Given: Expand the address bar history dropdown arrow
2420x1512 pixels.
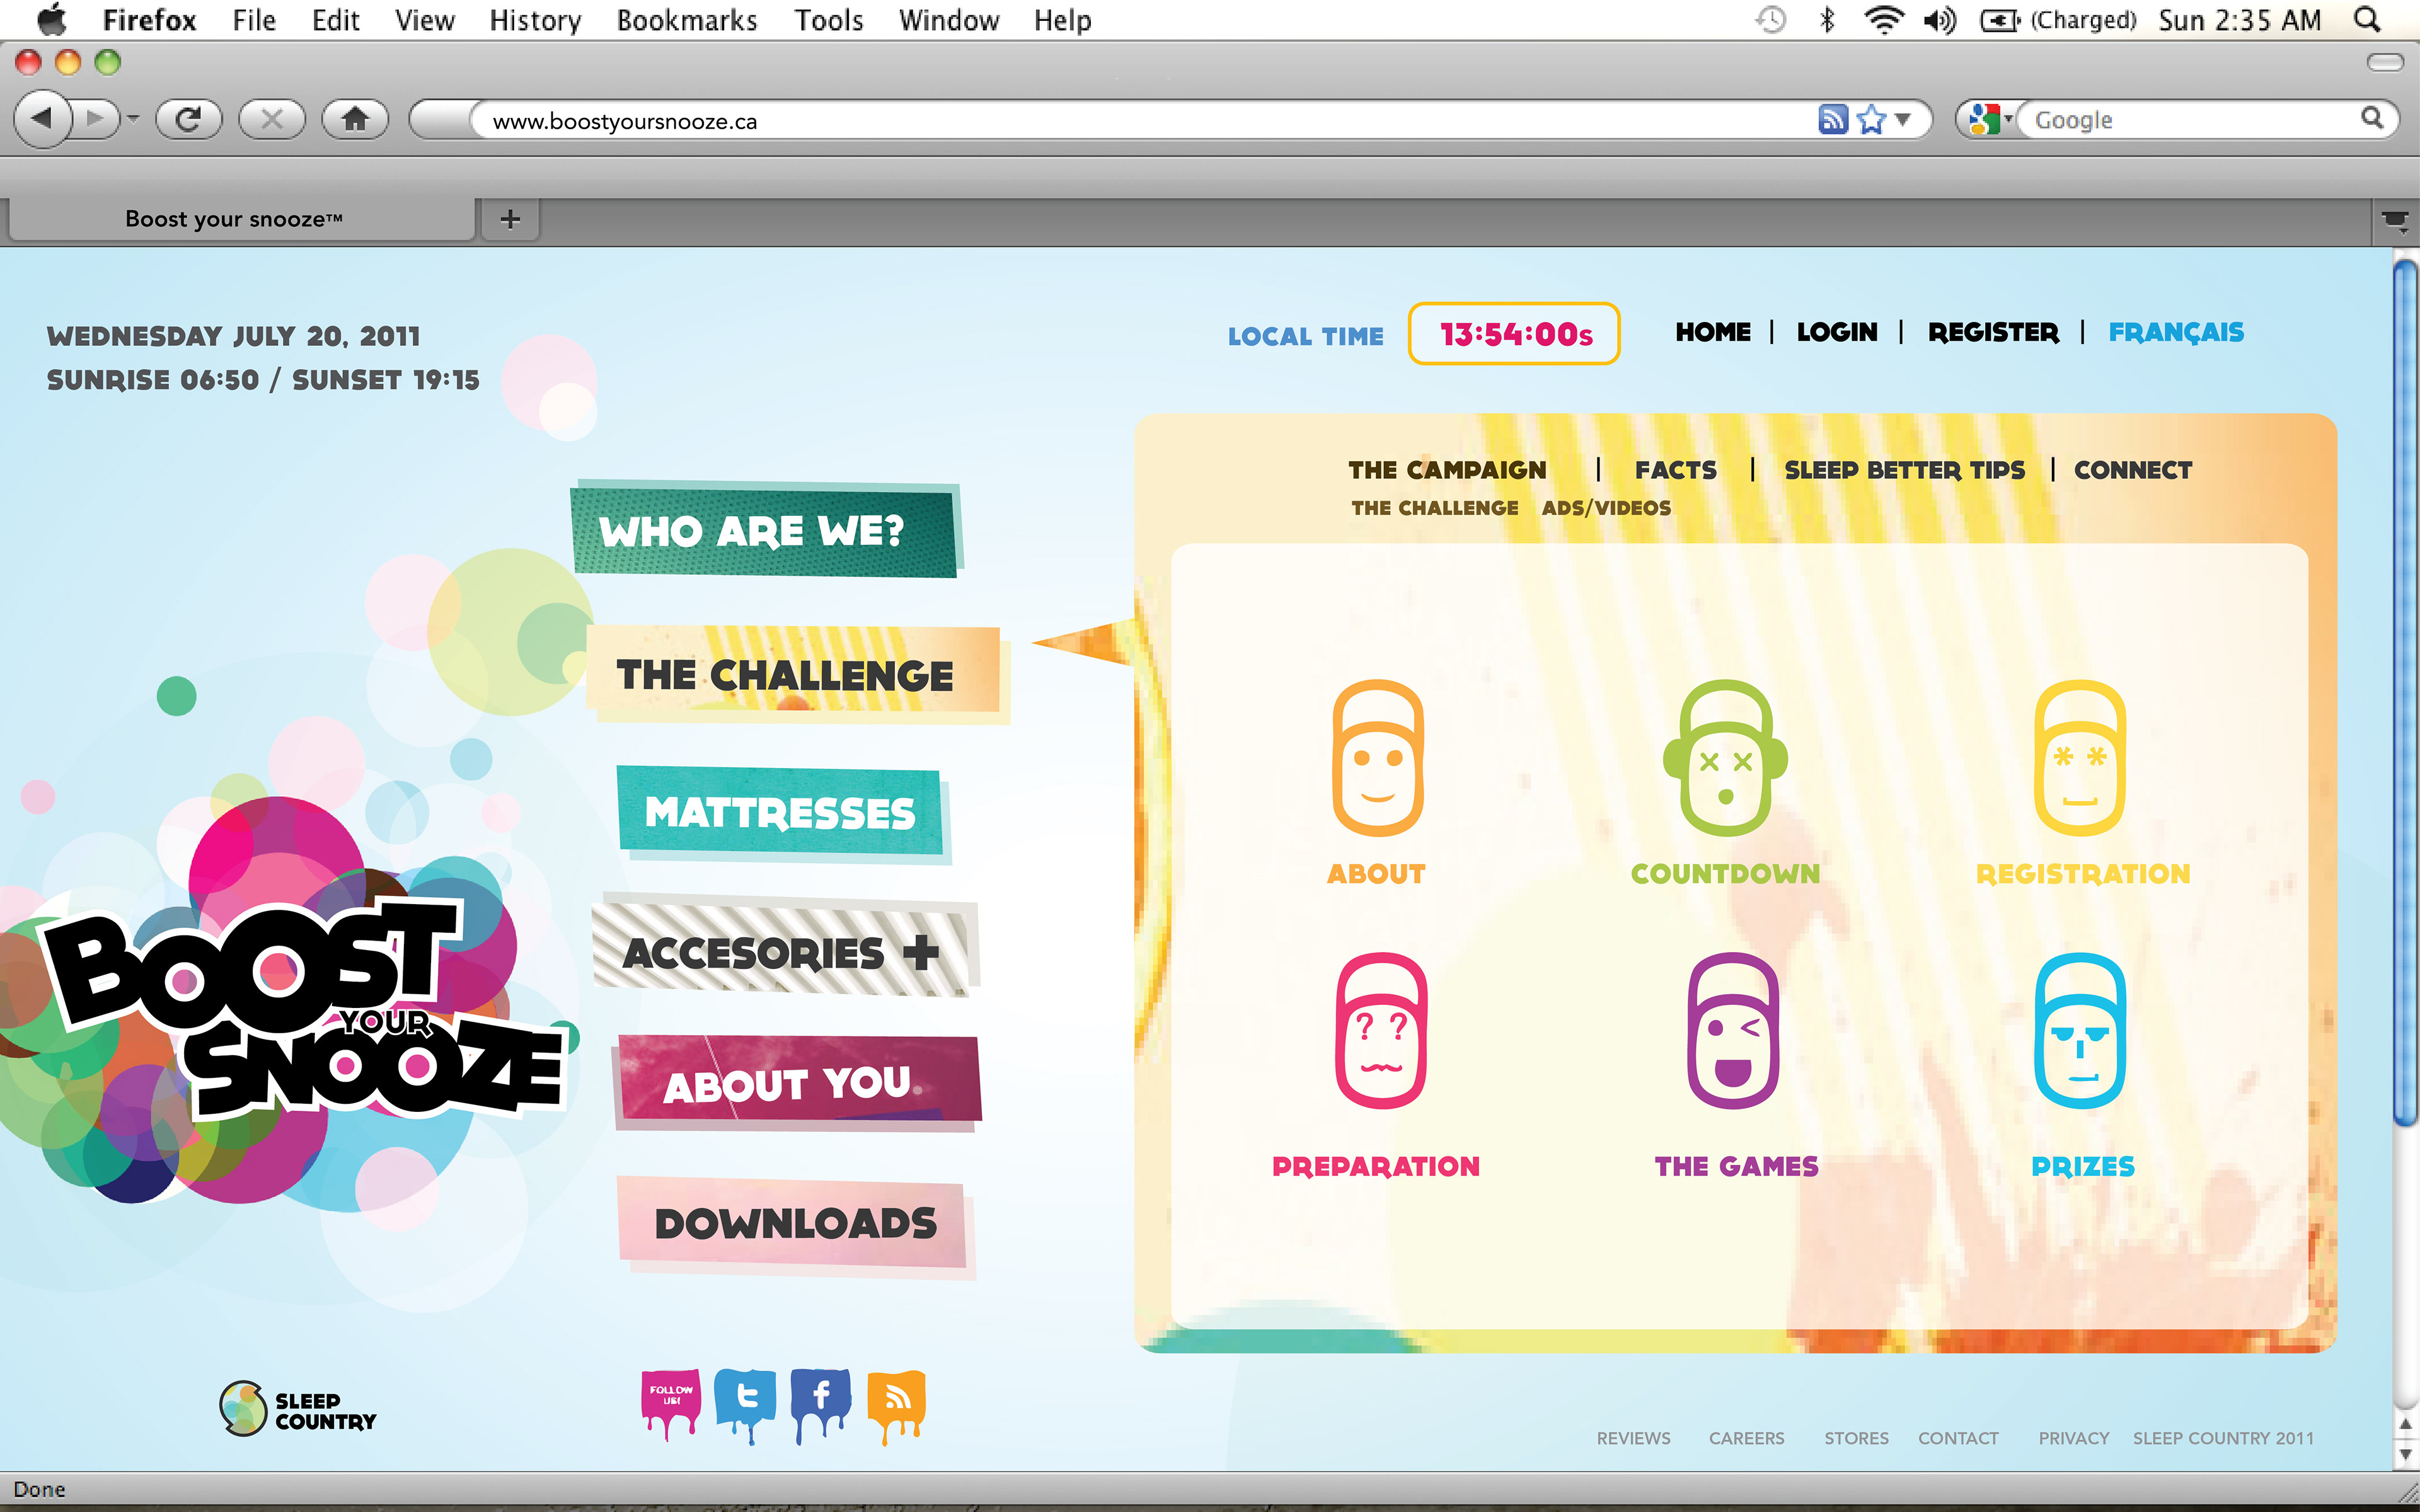Looking at the screenshot, I should pyautogui.click(x=1903, y=120).
